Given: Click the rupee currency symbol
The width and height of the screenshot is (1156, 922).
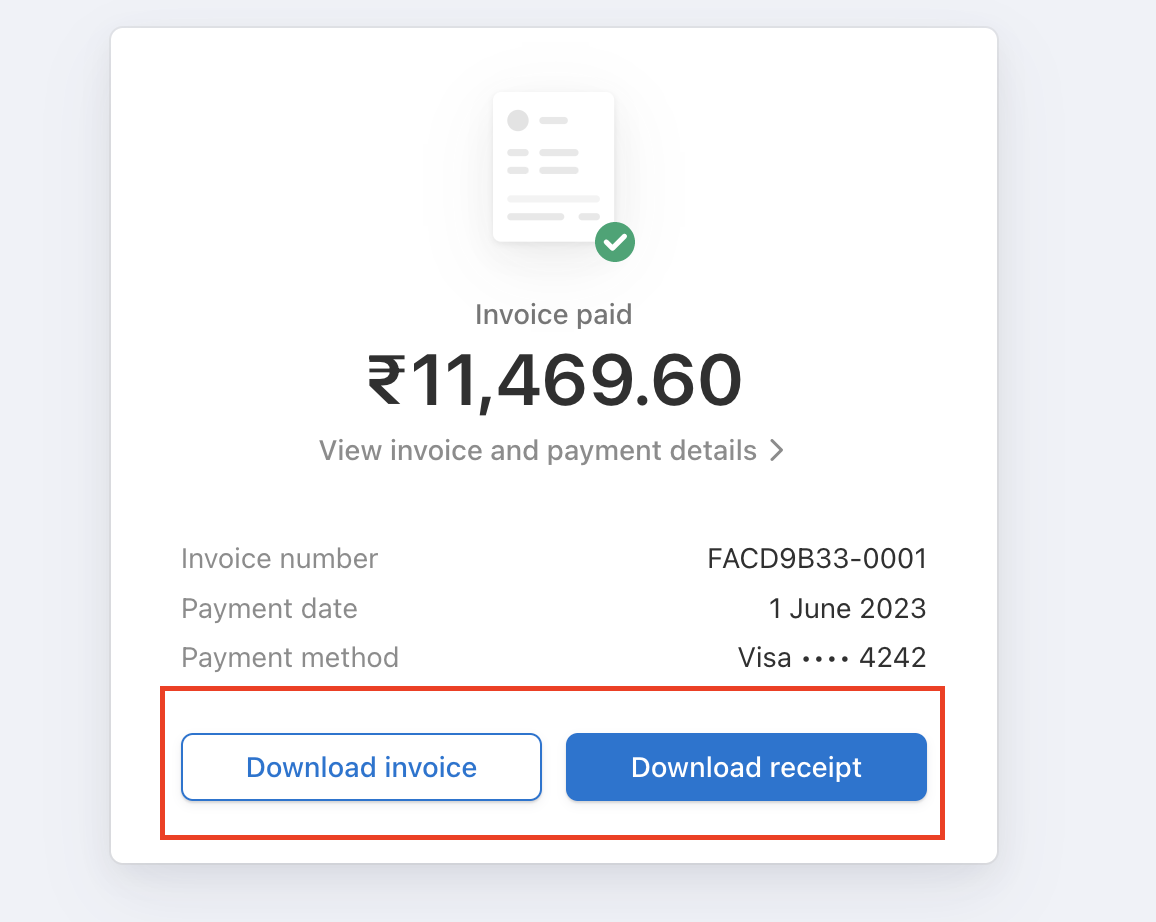Looking at the screenshot, I should point(386,380).
